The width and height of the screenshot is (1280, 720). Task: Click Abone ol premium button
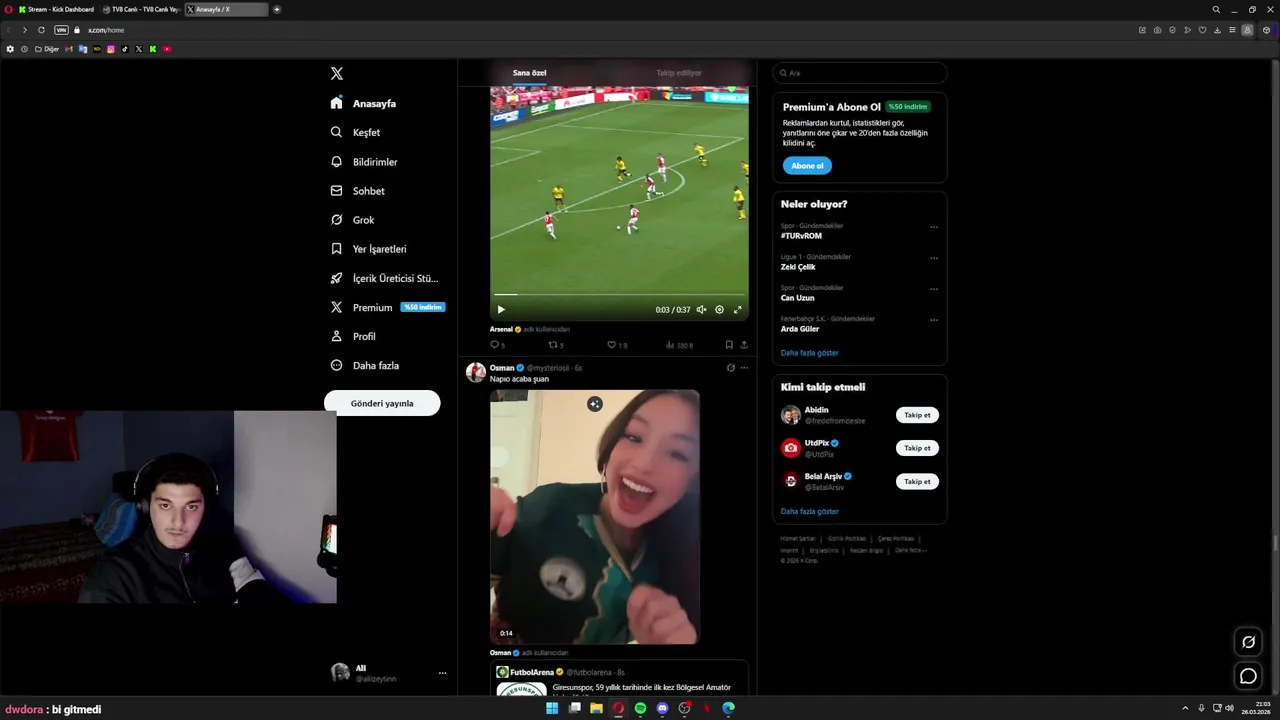pyautogui.click(x=807, y=166)
